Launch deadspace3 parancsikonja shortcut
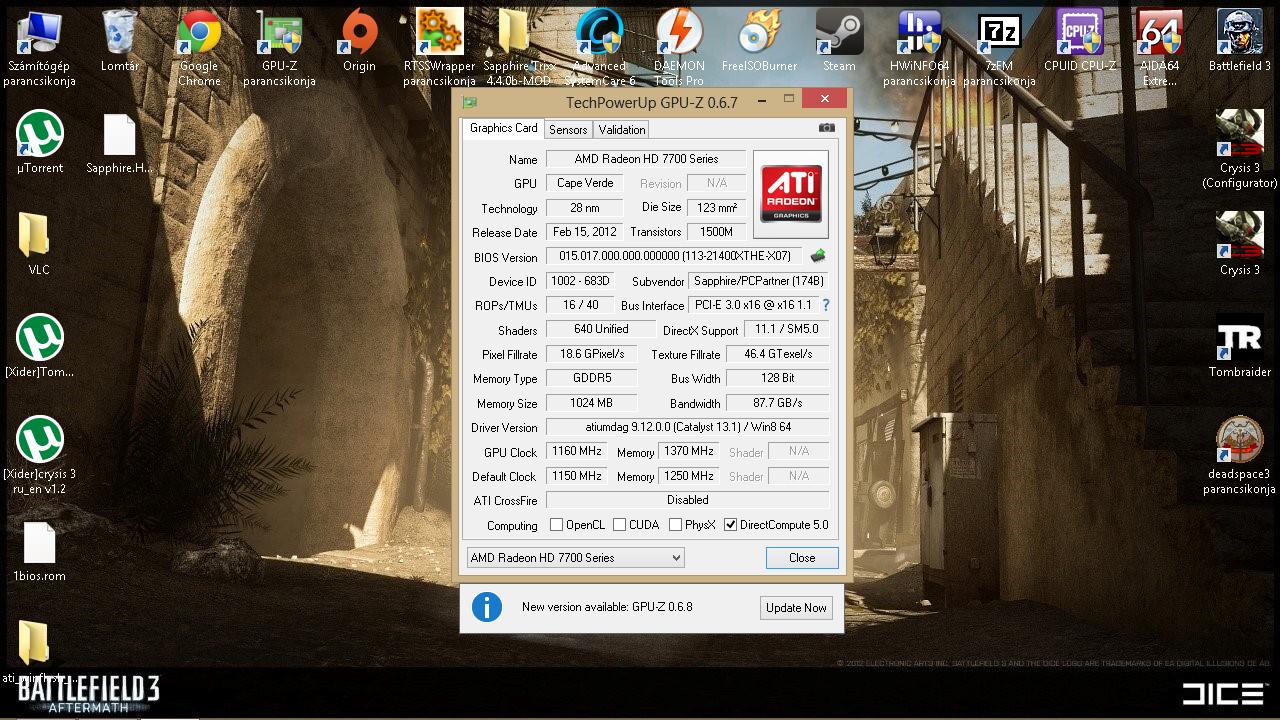Image resolution: width=1280 pixels, height=720 pixels. tap(1239, 455)
